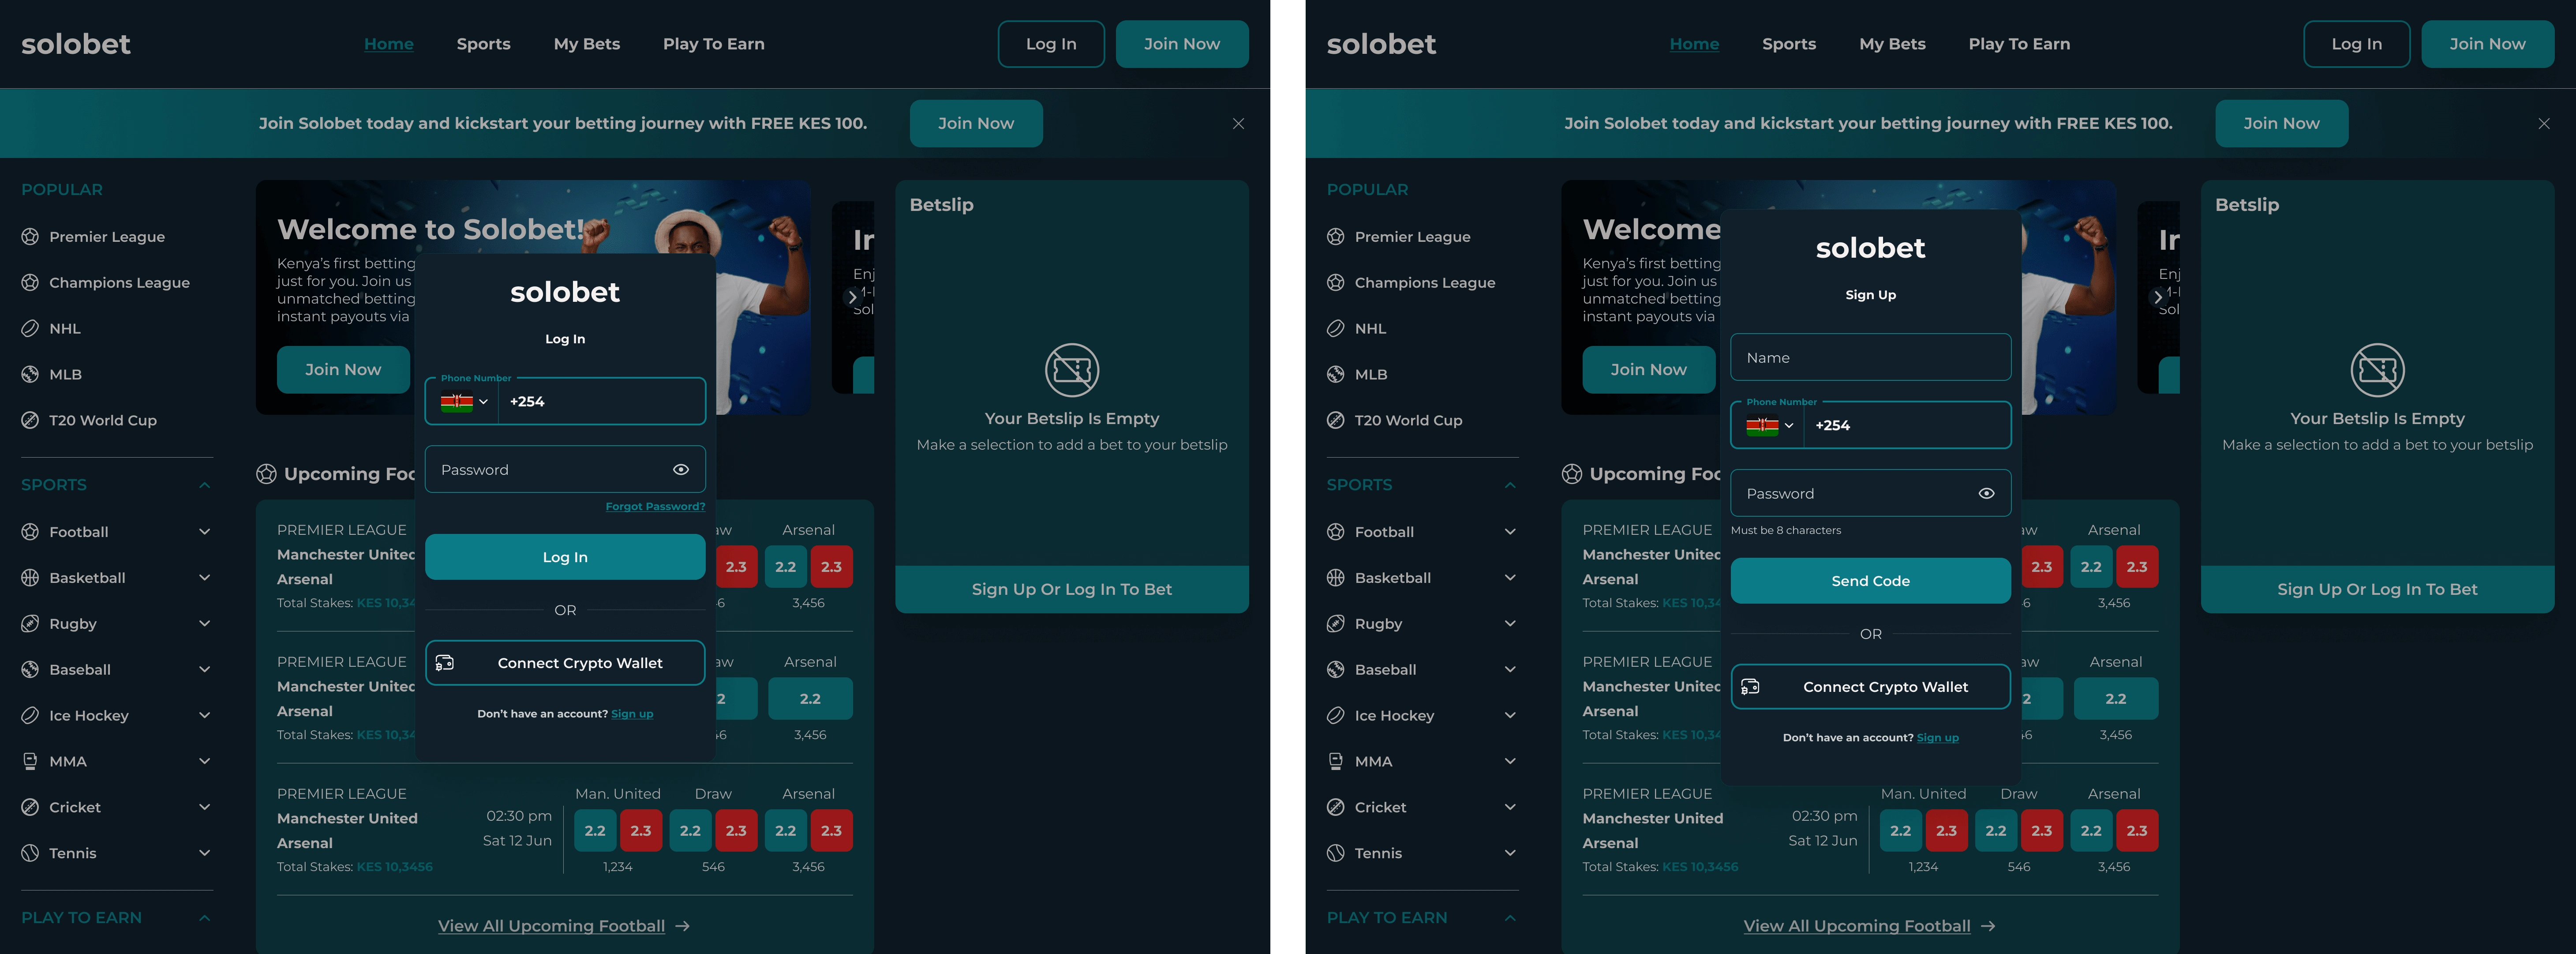Click the teal Log In button in modal
2576x954 pixels.
[x=565, y=557]
